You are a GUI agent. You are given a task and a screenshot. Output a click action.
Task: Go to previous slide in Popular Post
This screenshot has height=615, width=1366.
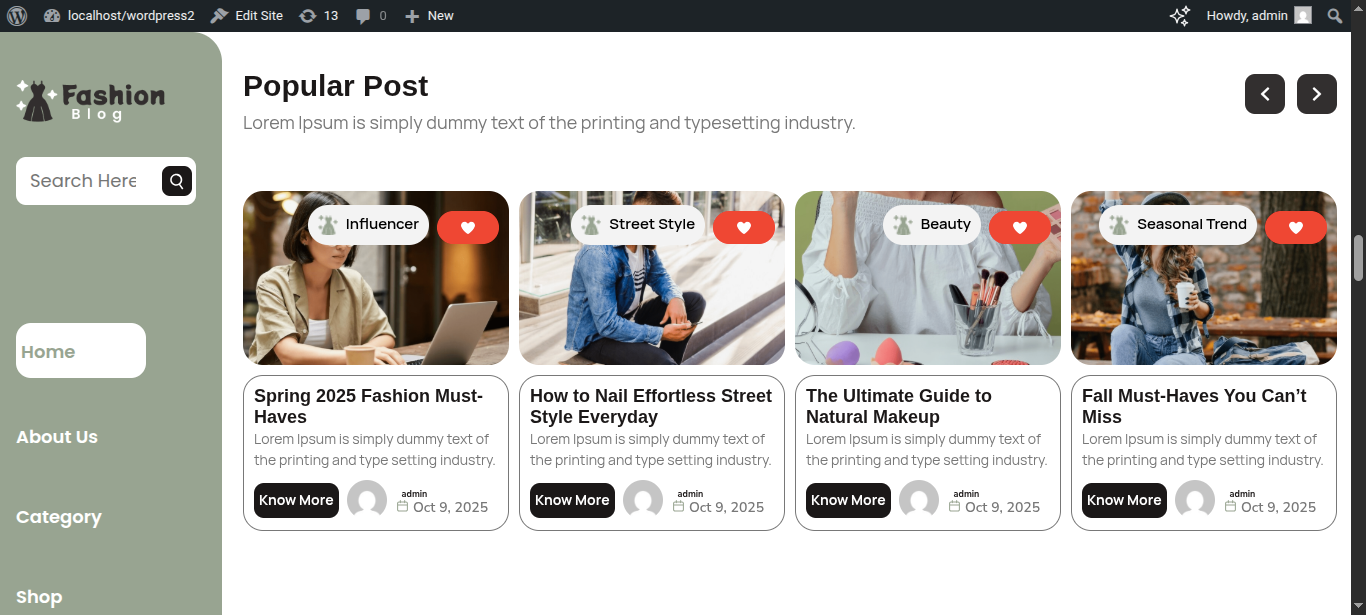1265,94
